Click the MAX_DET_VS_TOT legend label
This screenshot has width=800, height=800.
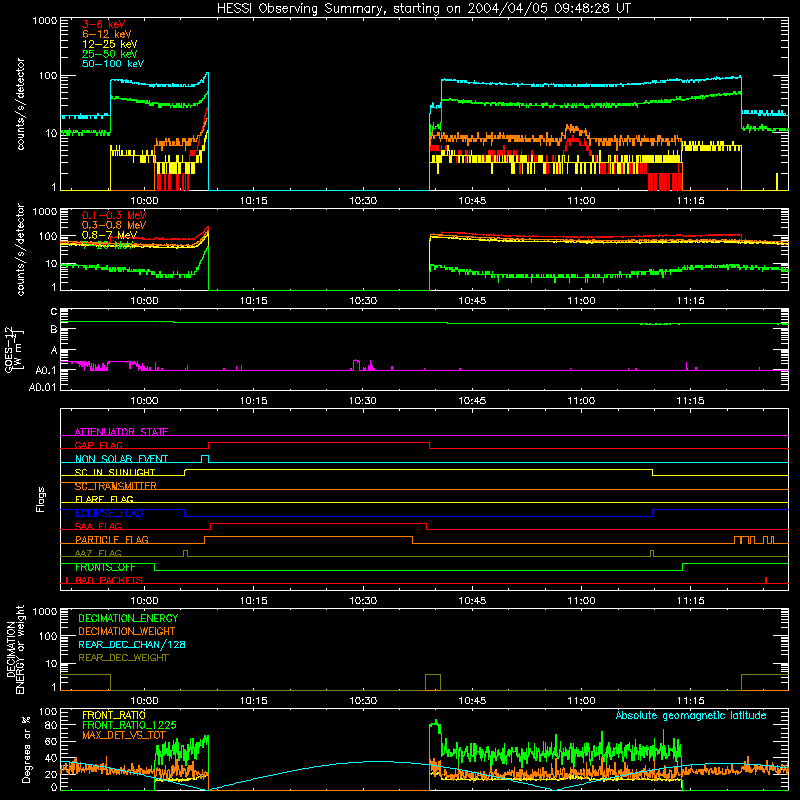(123, 735)
